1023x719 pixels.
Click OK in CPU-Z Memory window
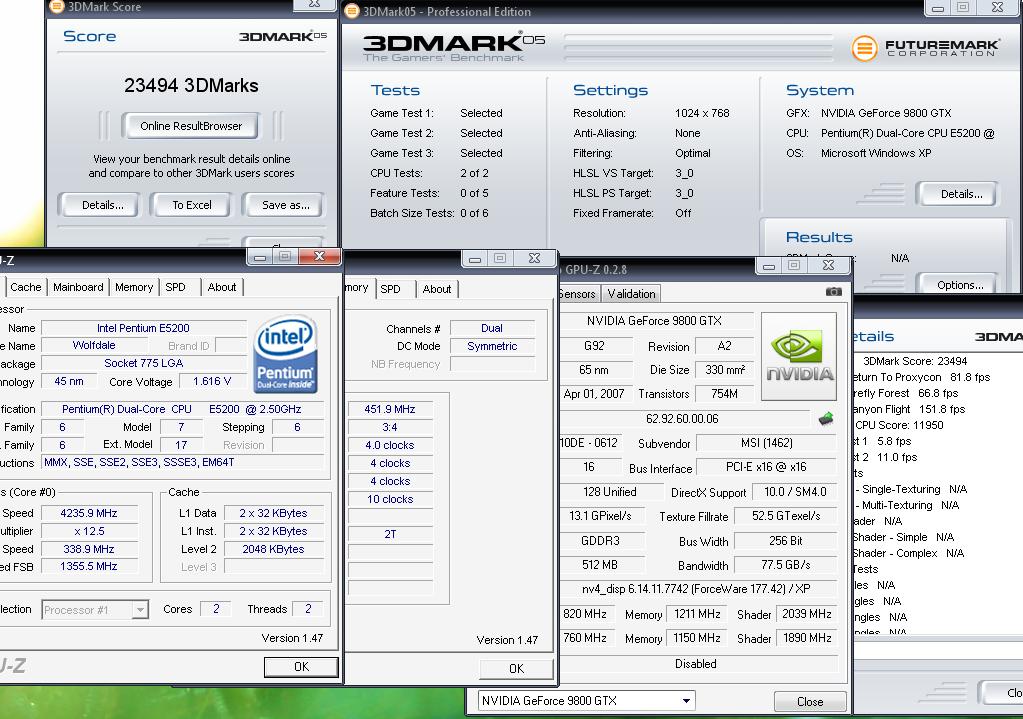pyautogui.click(x=516, y=669)
